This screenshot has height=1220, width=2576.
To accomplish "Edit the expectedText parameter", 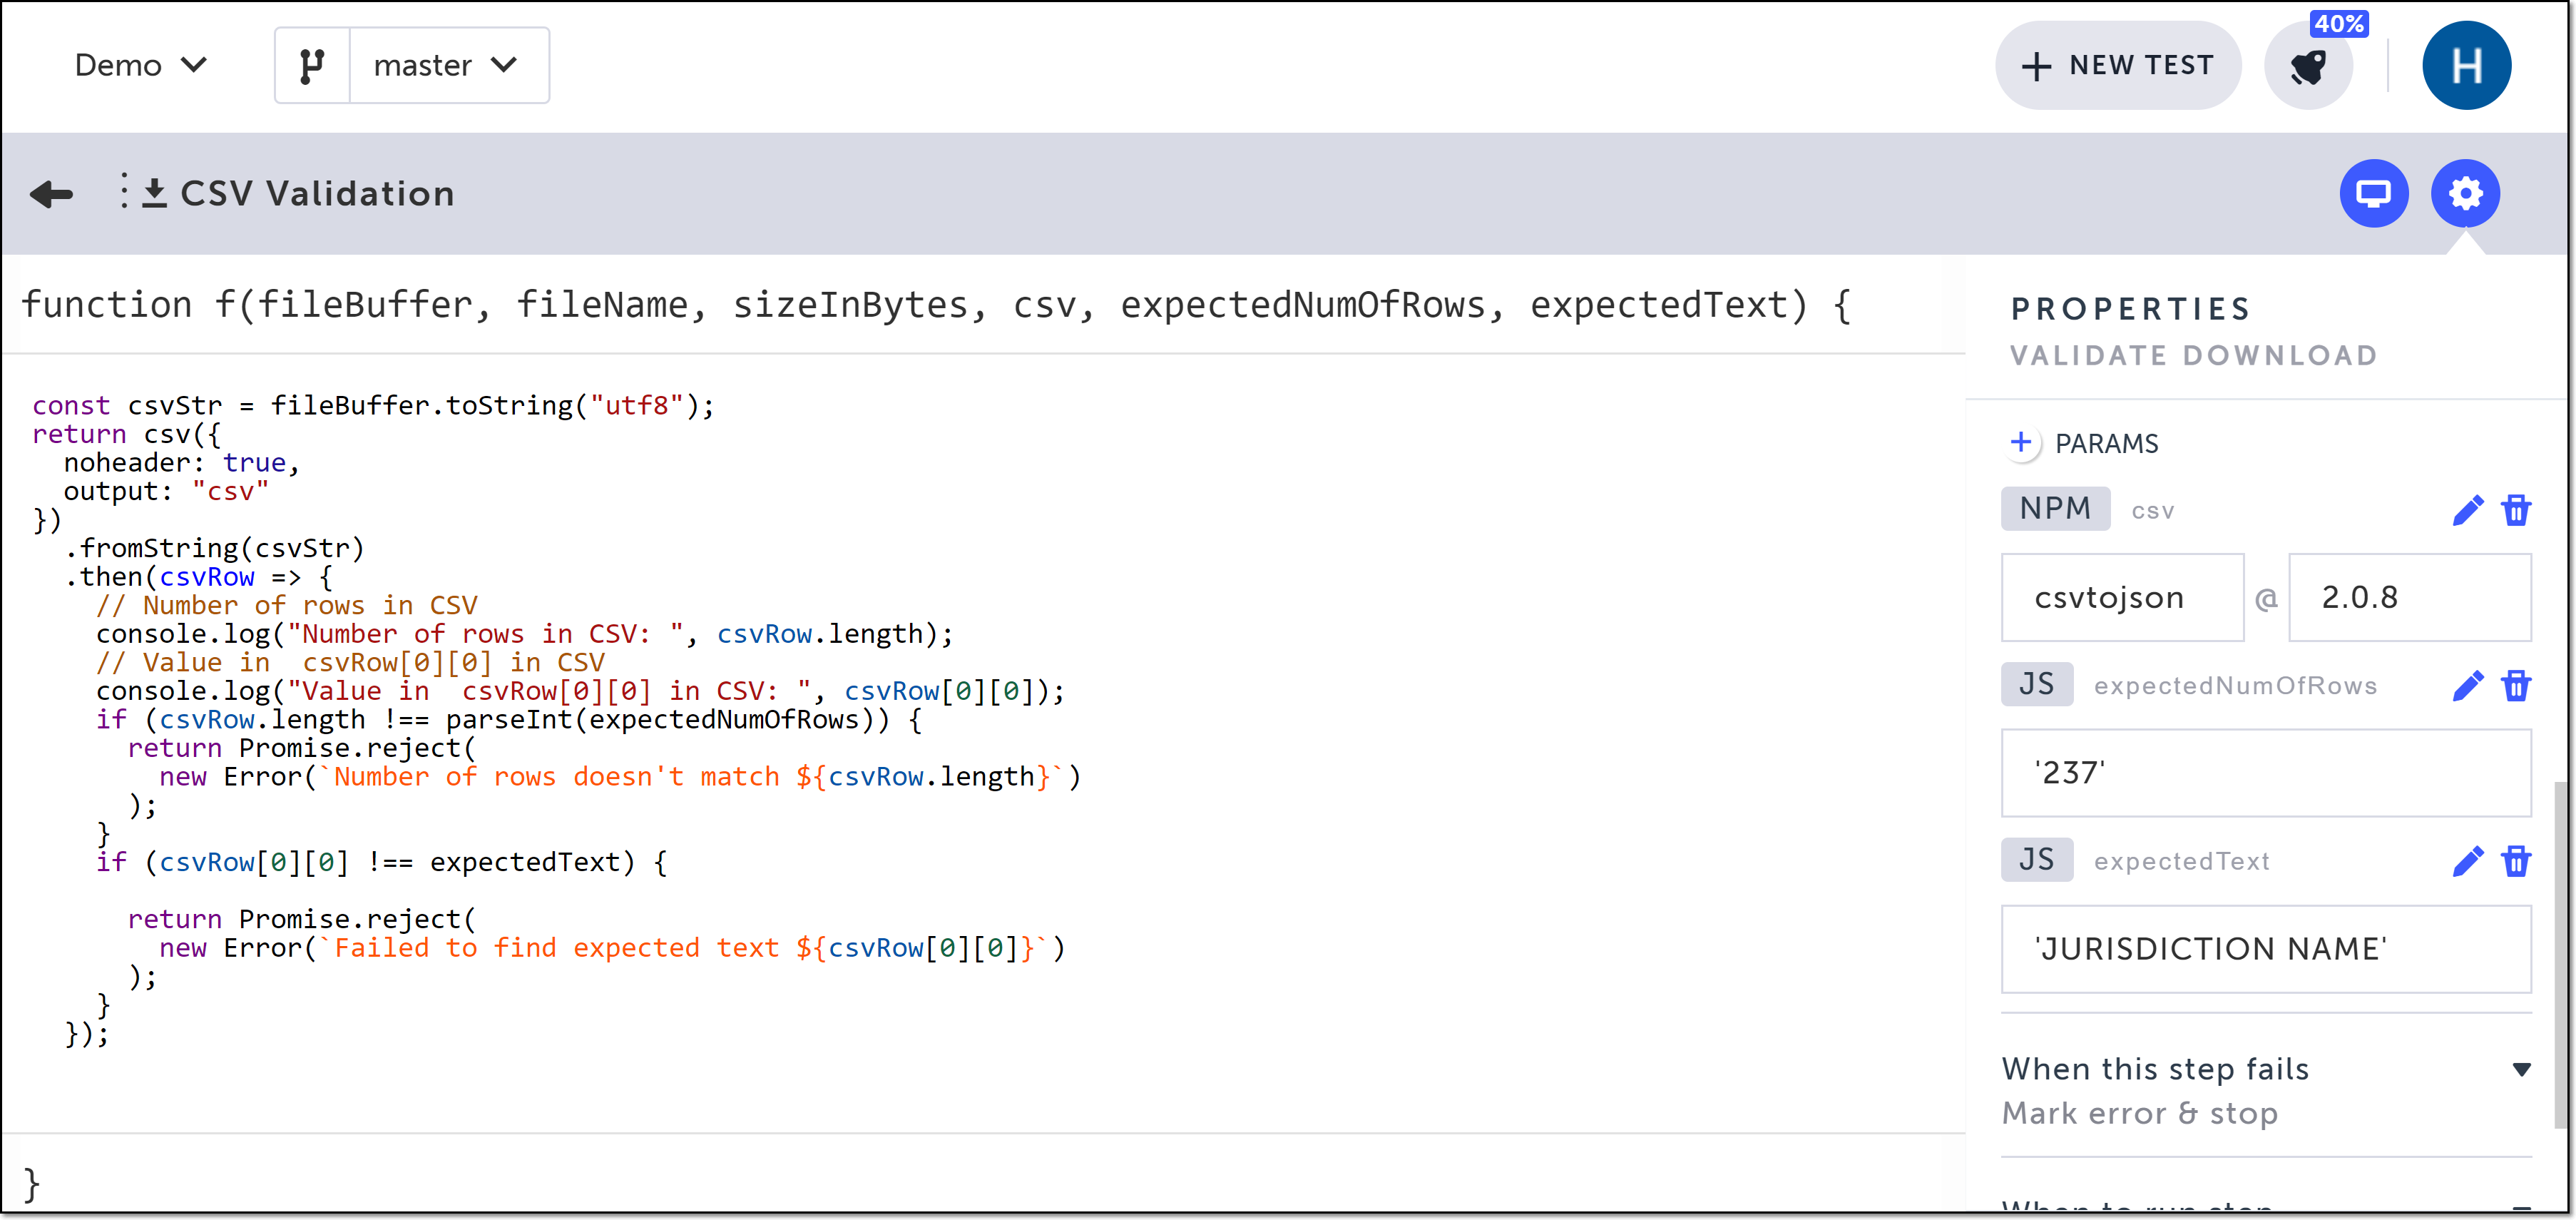I will point(2467,861).
